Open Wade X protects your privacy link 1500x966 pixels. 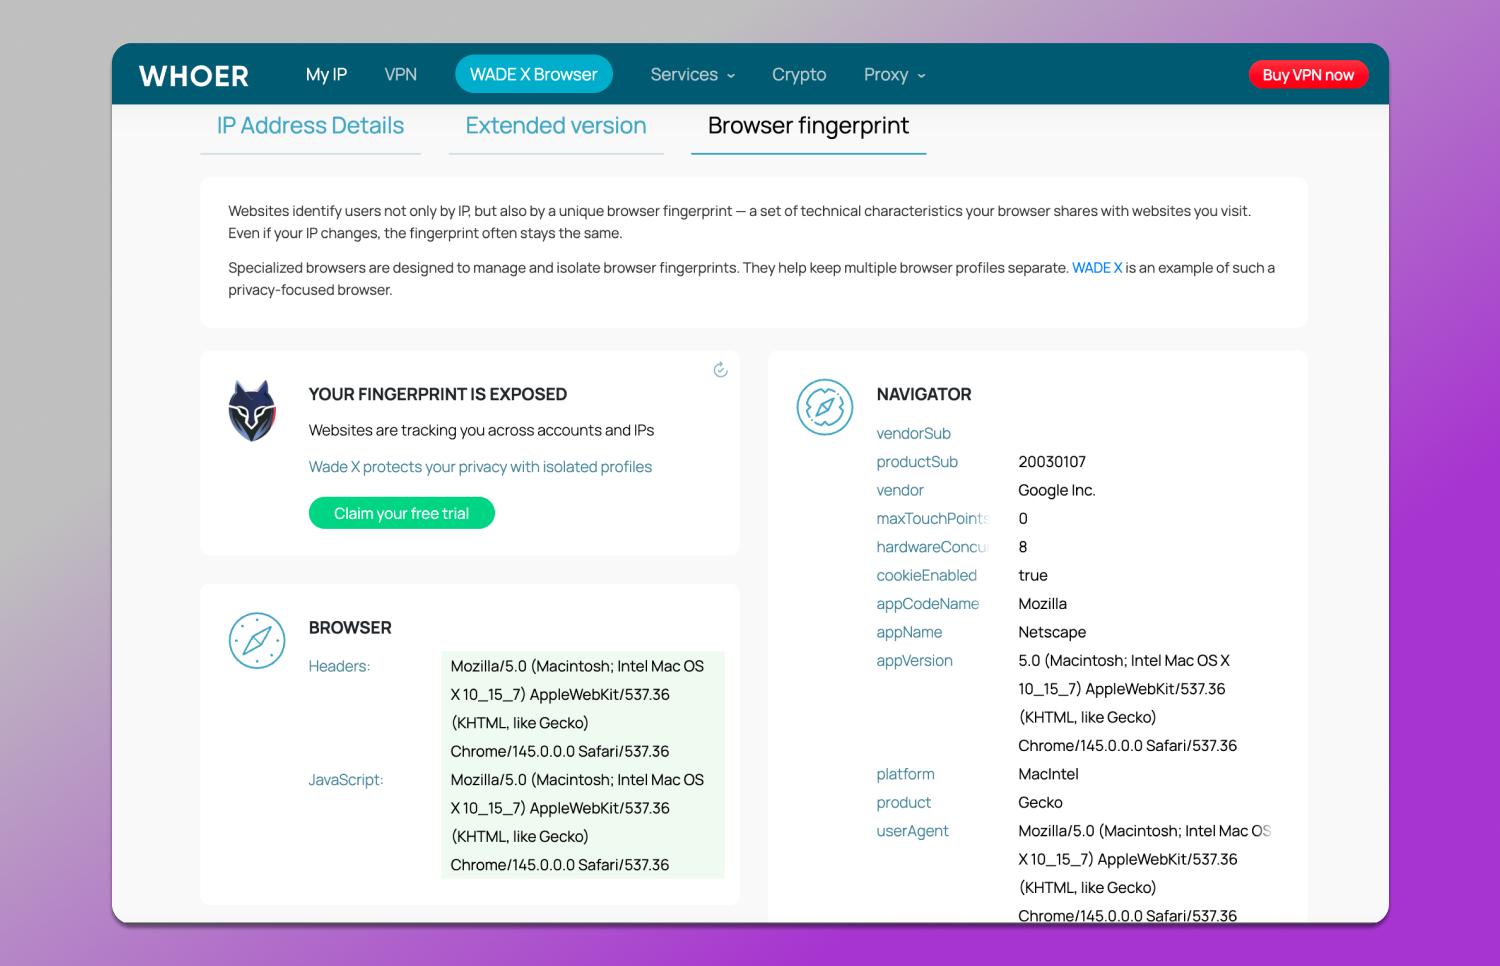[480, 467]
